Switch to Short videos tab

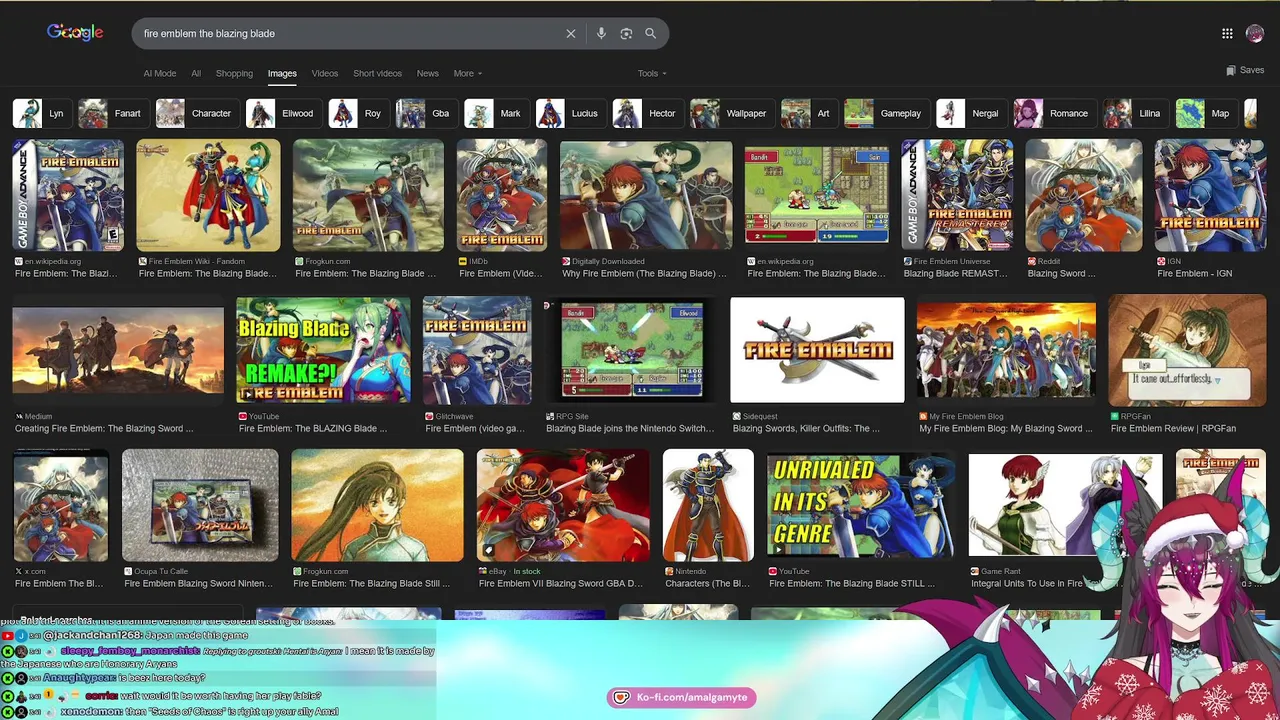377,73
